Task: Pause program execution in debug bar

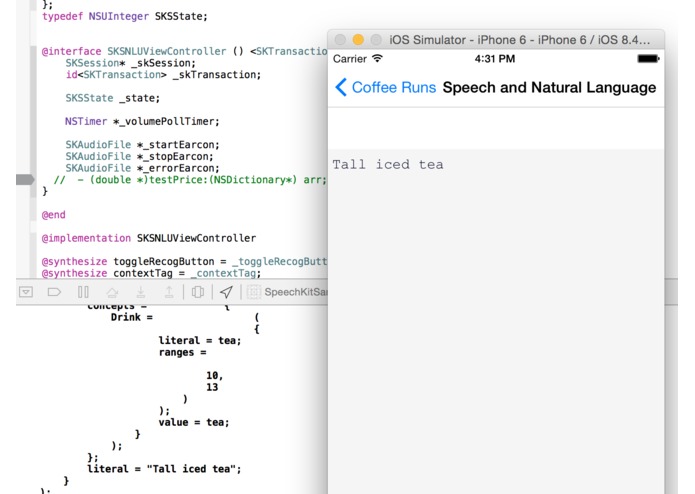Action: point(83,292)
